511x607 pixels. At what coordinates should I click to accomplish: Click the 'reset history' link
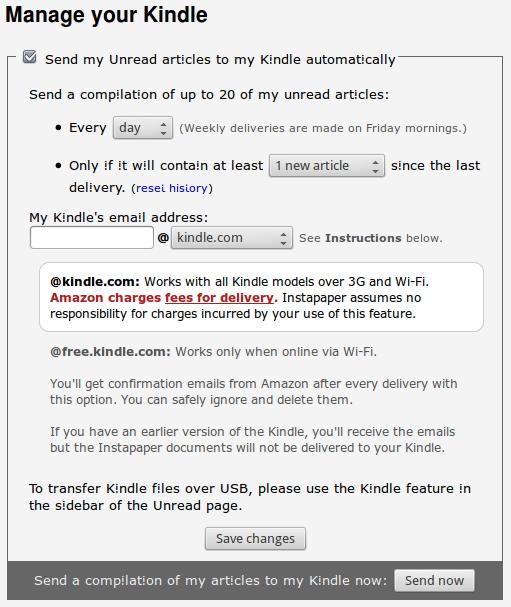tap(172, 188)
